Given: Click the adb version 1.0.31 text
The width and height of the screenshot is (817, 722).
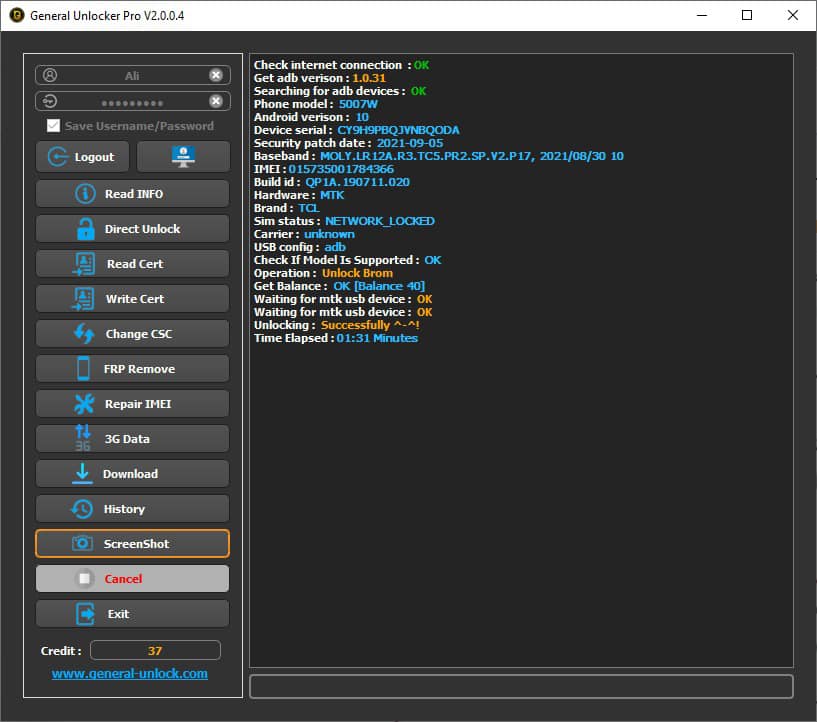Looking at the screenshot, I should tap(369, 78).
